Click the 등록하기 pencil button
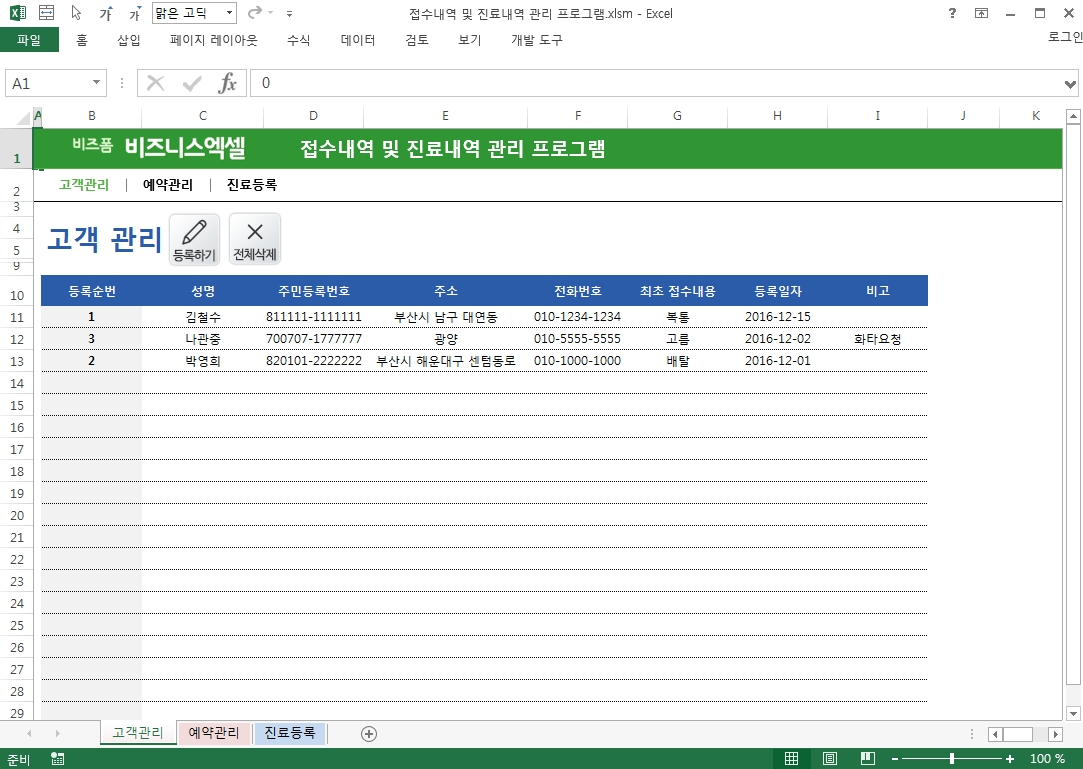Viewport: 1083px width, 769px height. (x=195, y=239)
